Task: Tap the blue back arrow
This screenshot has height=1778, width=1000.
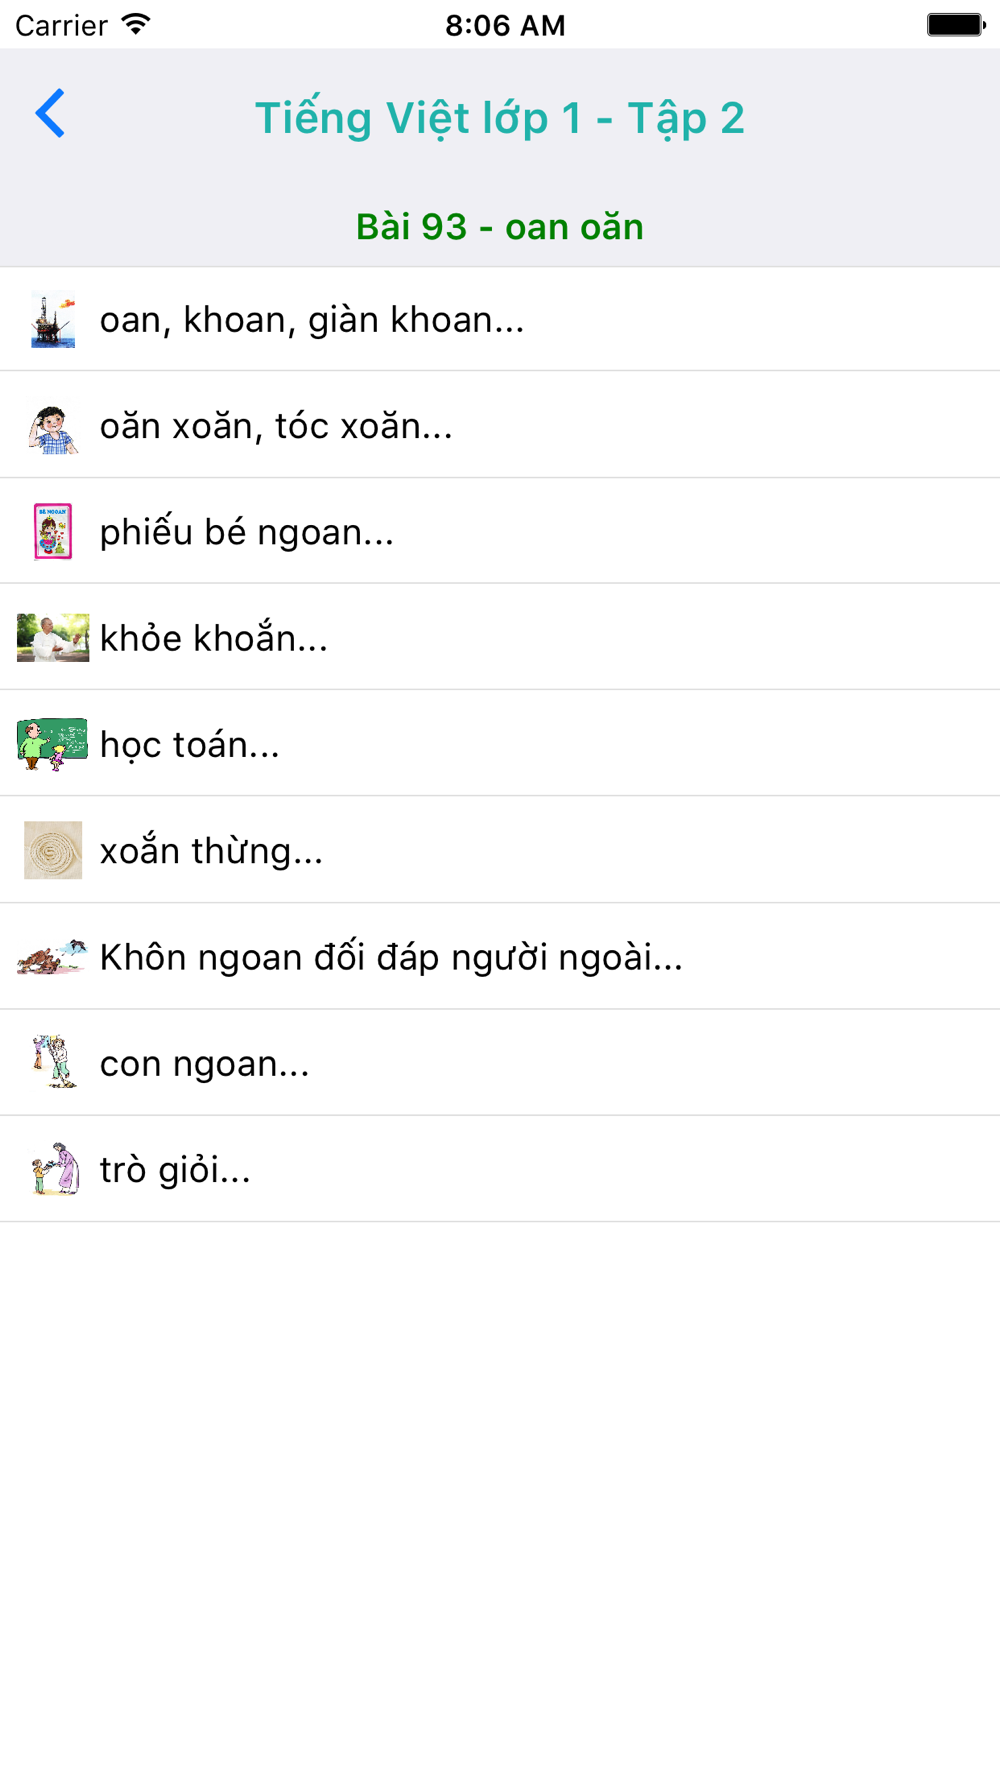Action: [x=50, y=113]
